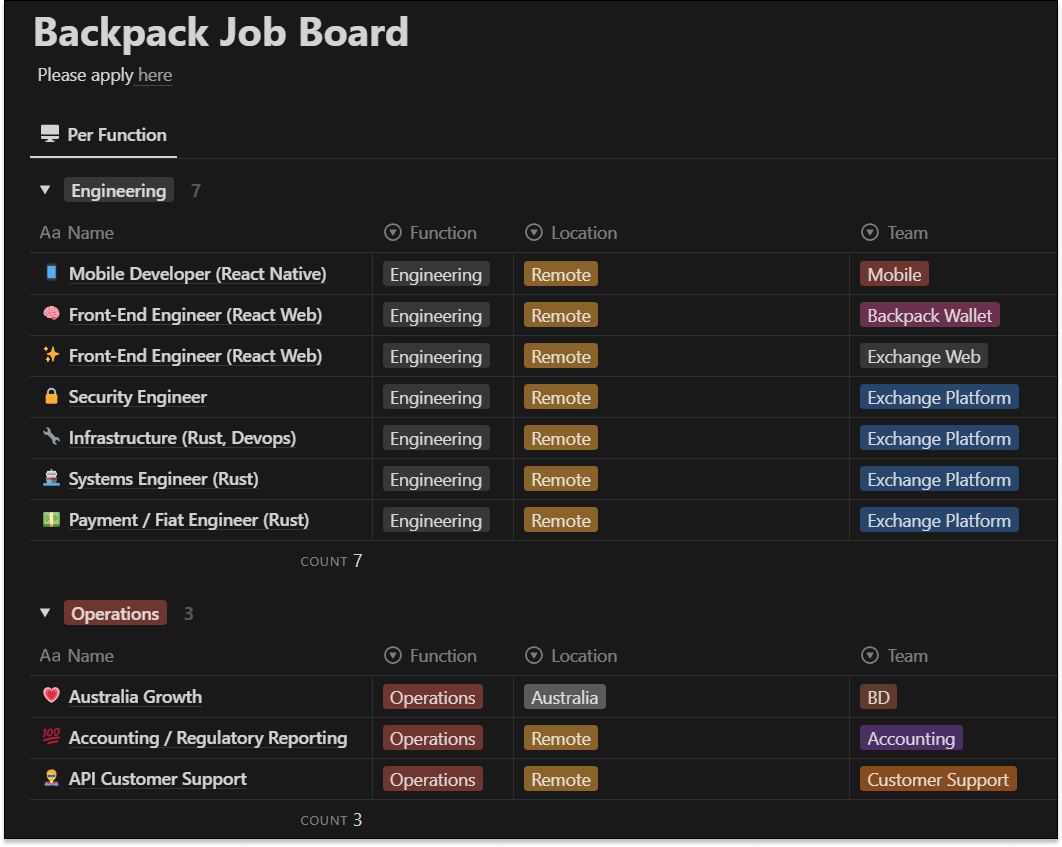The image size is (1062, 847).
Task: Click the ship icon beside Systems Engineer
Action: pos(51,478)
